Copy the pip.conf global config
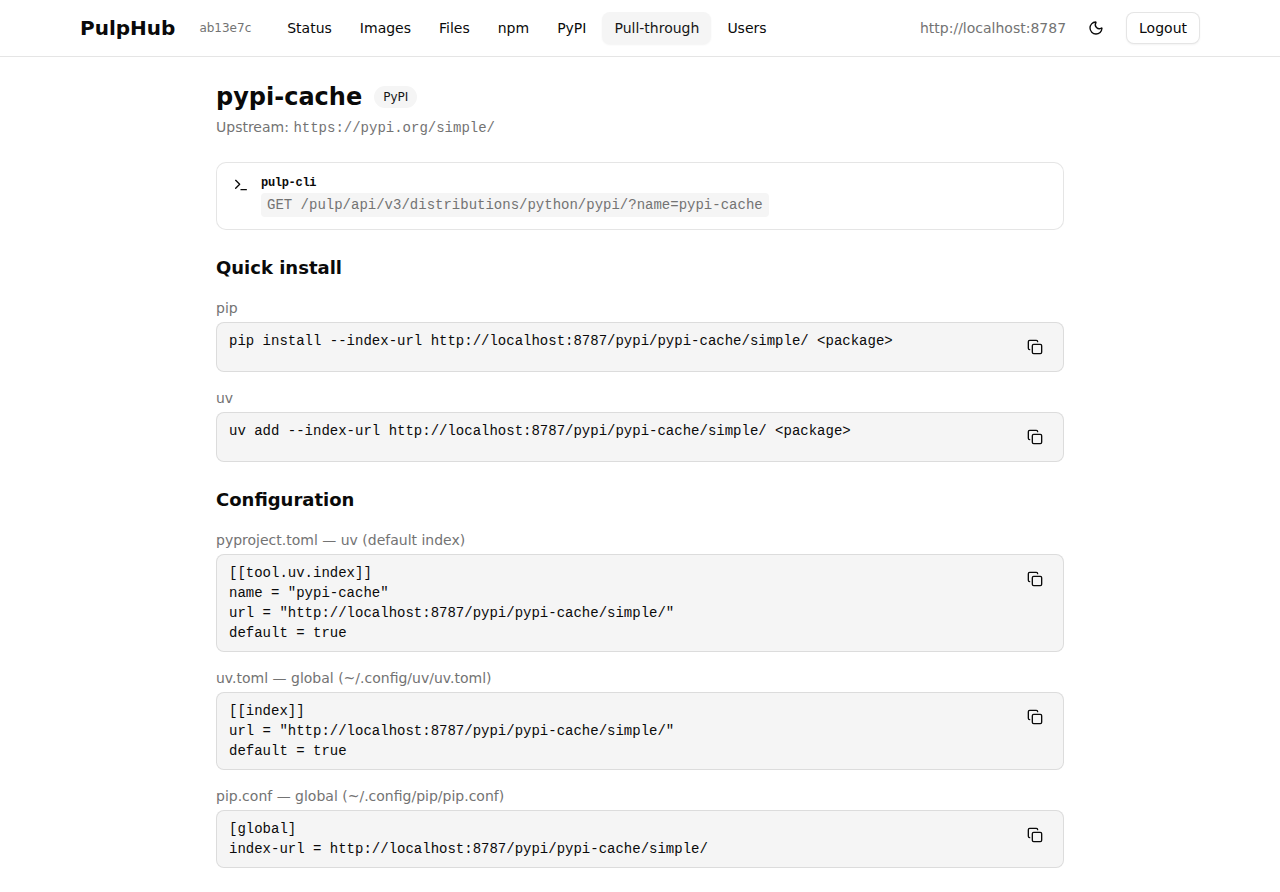 [1035, 835]
